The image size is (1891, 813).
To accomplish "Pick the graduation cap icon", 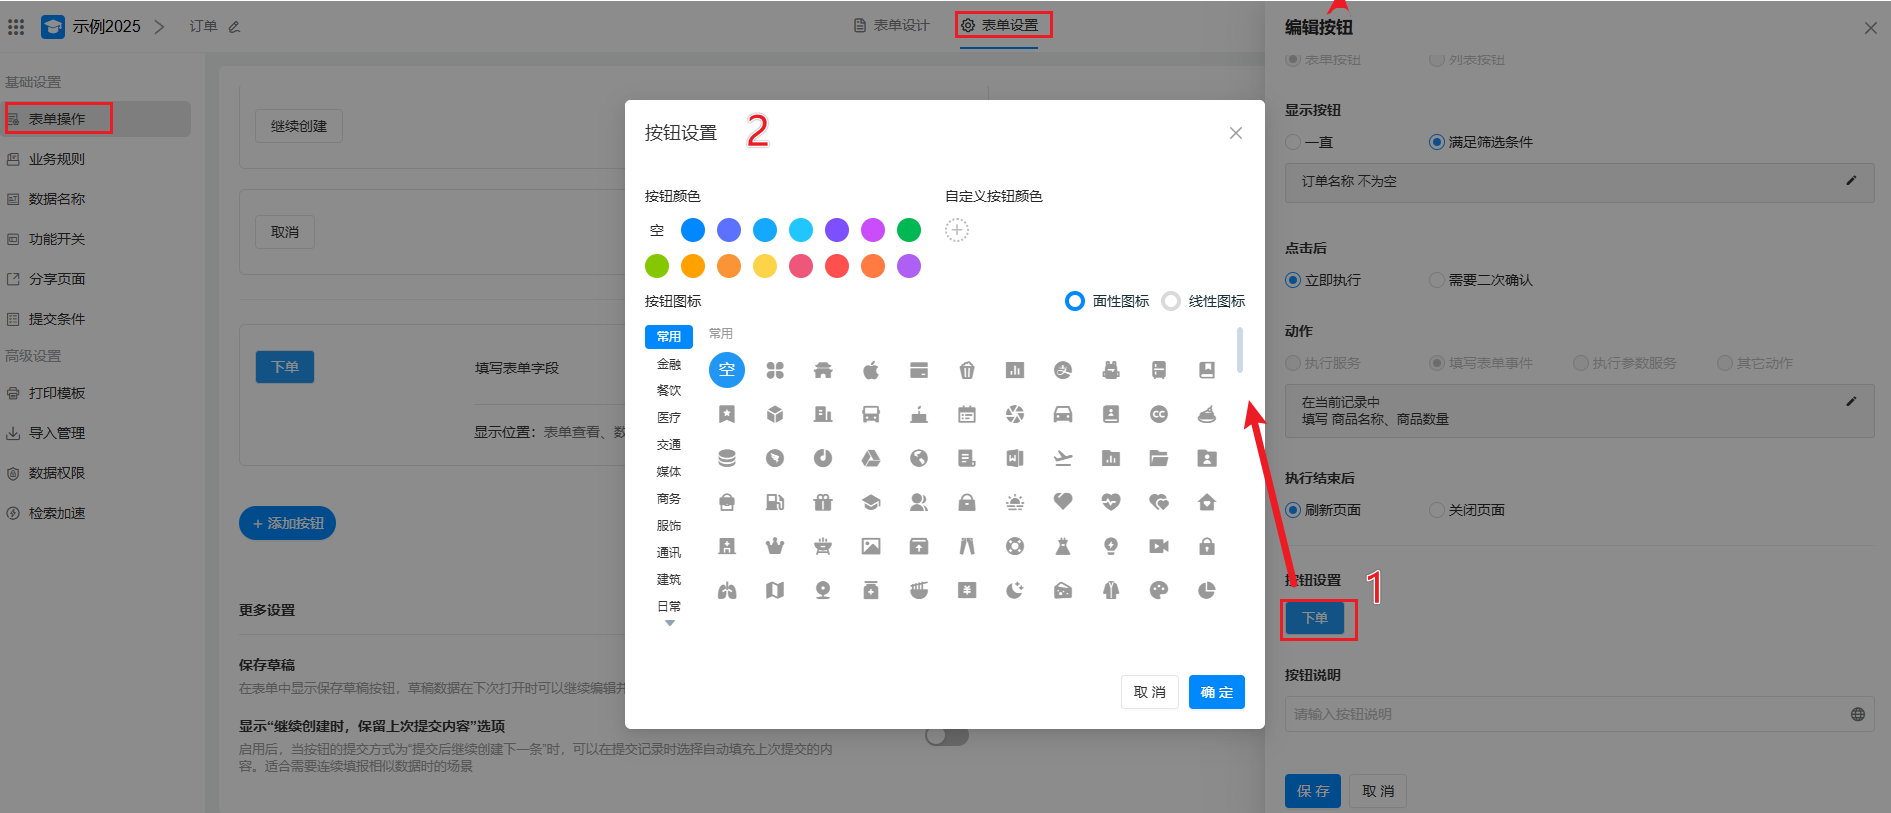I will point(871,503).
